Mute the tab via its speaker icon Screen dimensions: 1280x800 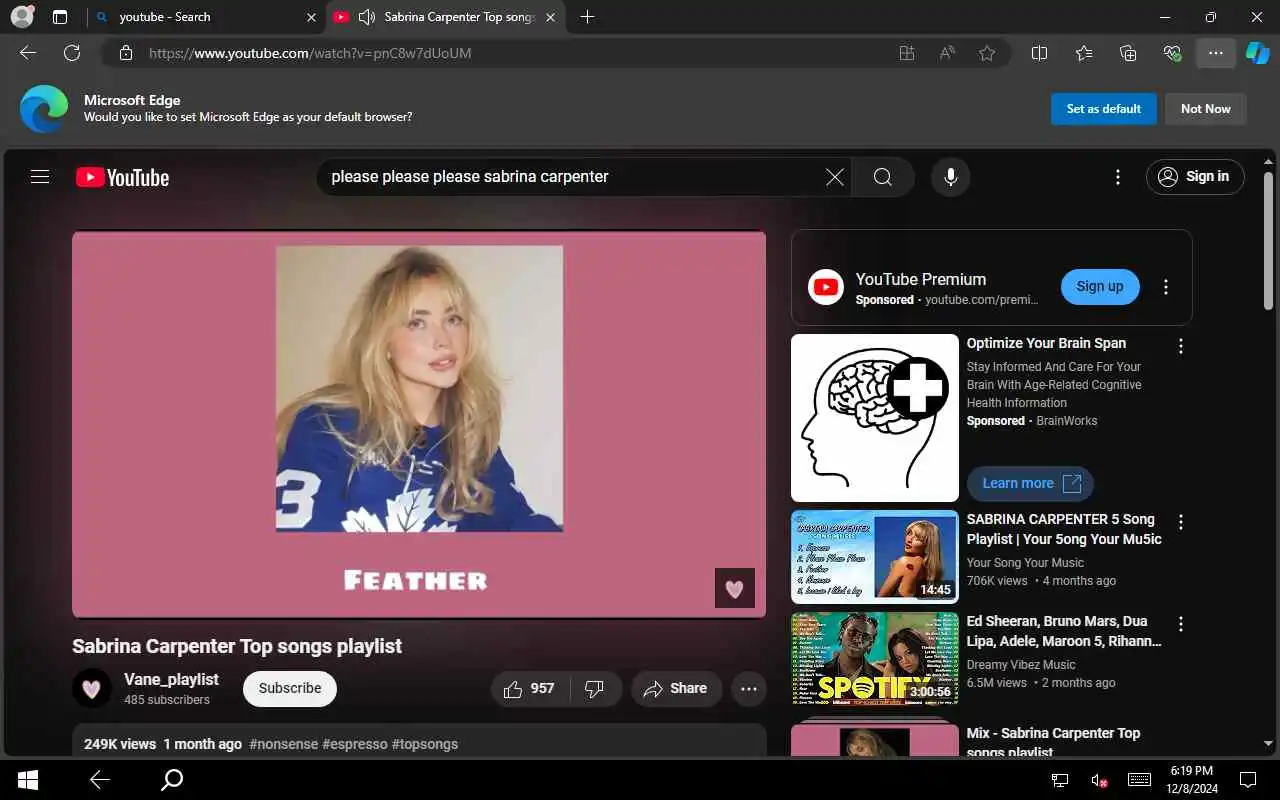(367, 17)
